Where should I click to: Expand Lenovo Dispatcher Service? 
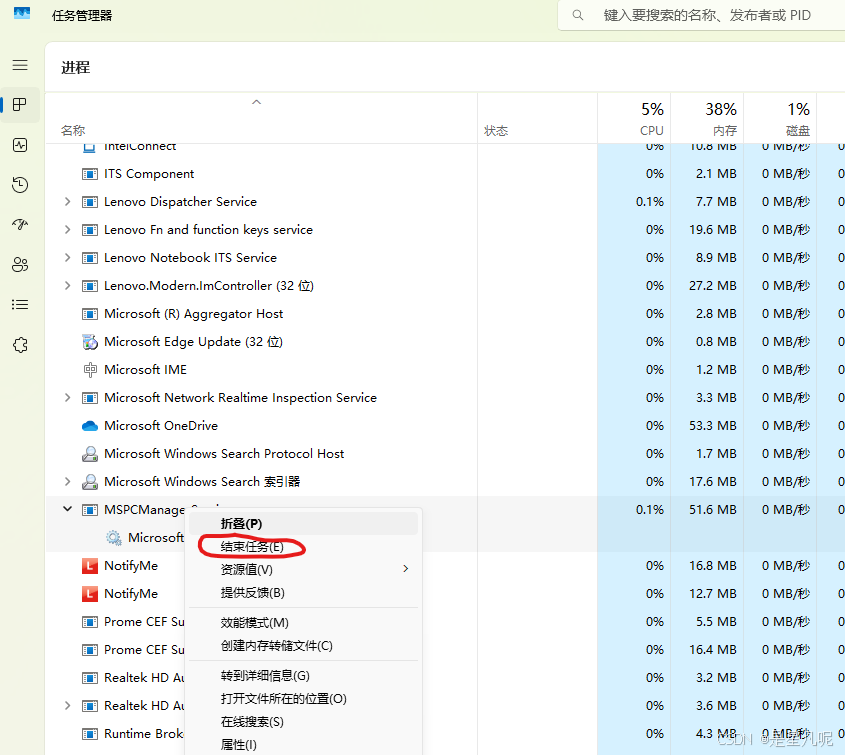pyautogui.click(x=67, y=202)
